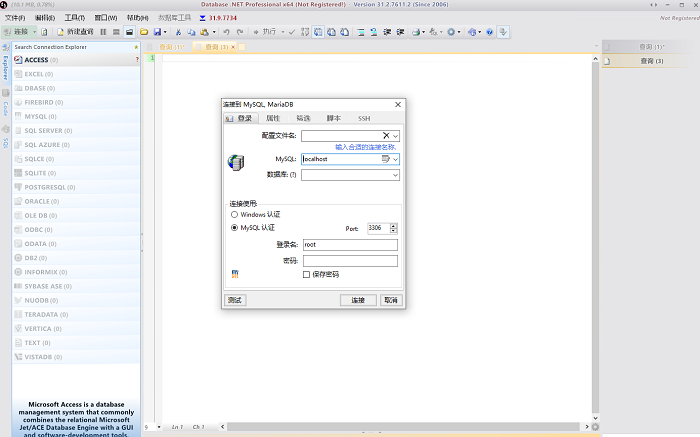Image resolution: width=700 pixels, height=437 pixels.
Task: Toggle the panel layout icon next to New Query
Action: pyautogui.click(x=103, y=32)
